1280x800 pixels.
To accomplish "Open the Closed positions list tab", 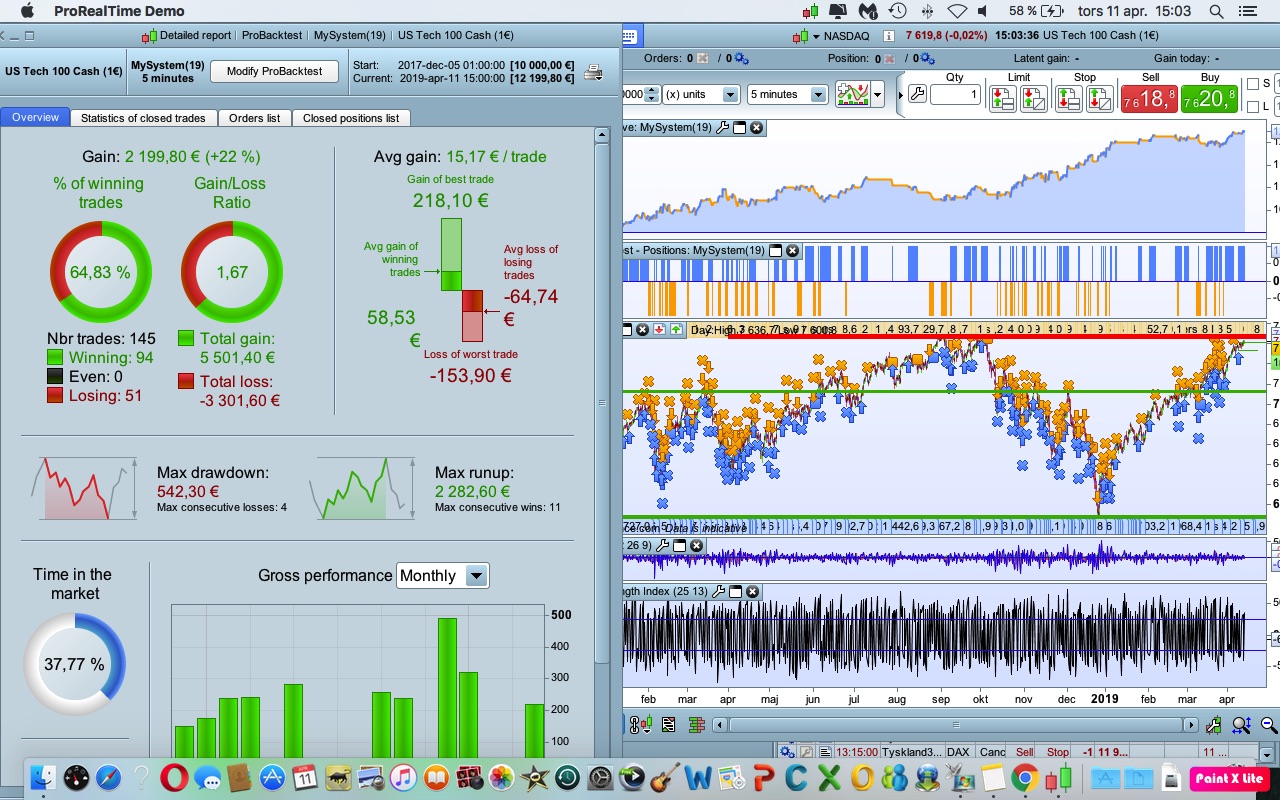I will [350, 118].
